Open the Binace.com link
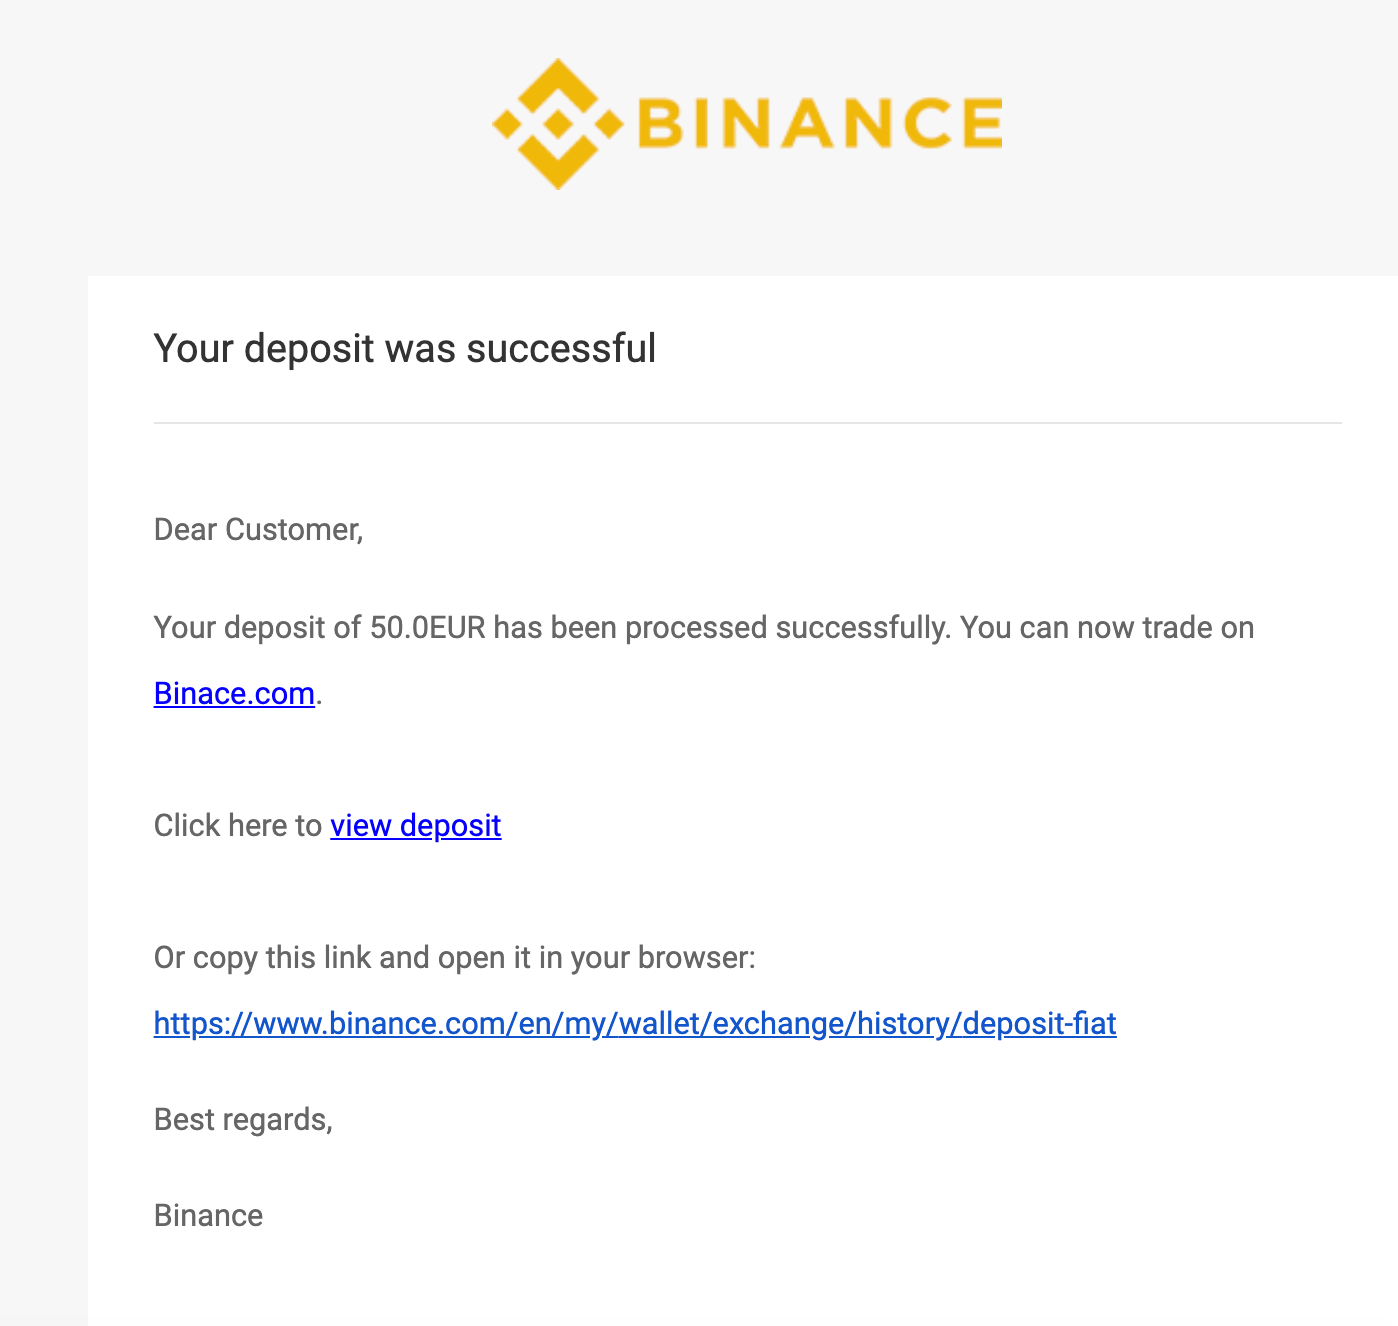The width and height of the screenshot is (1398, 1326). click(234, 693)
